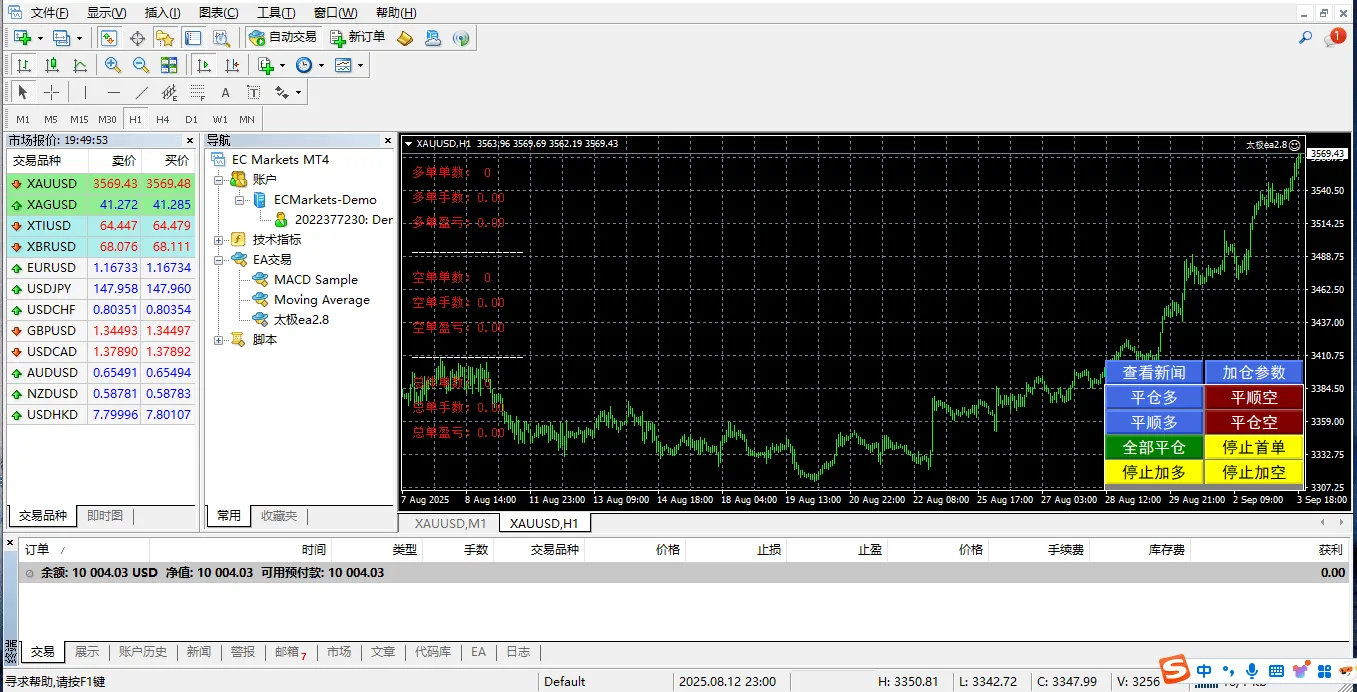Toggle the chart auto scroll button
The image size is (1357, 692).
point(204,65)
